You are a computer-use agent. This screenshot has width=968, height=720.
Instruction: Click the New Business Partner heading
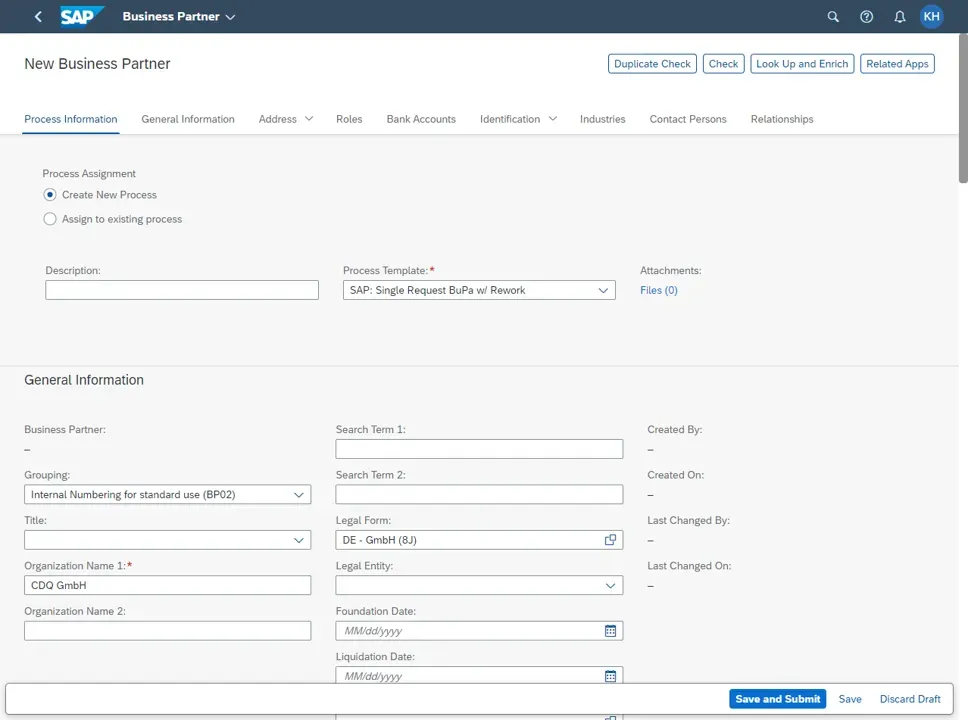(97, 64)
